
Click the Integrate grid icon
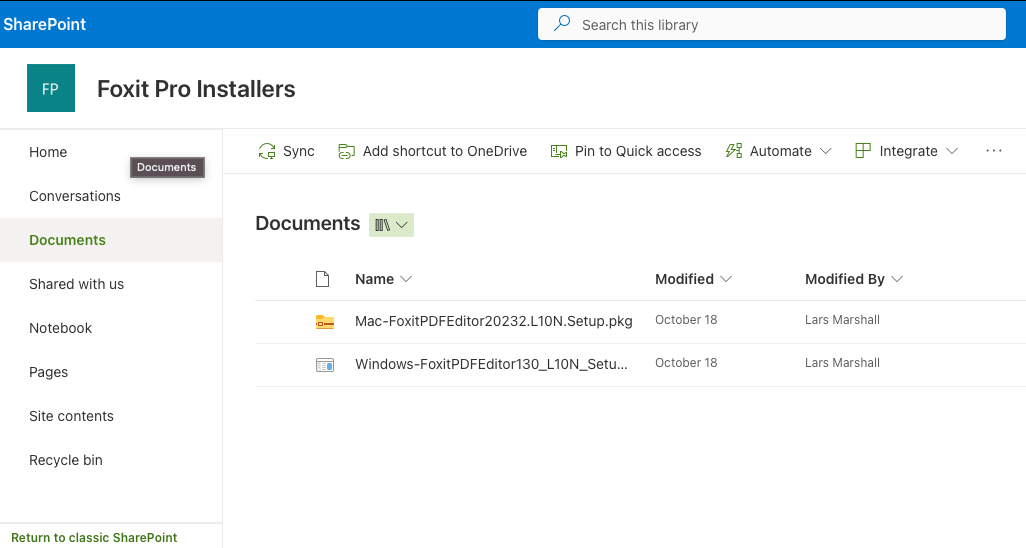(863, 151)
